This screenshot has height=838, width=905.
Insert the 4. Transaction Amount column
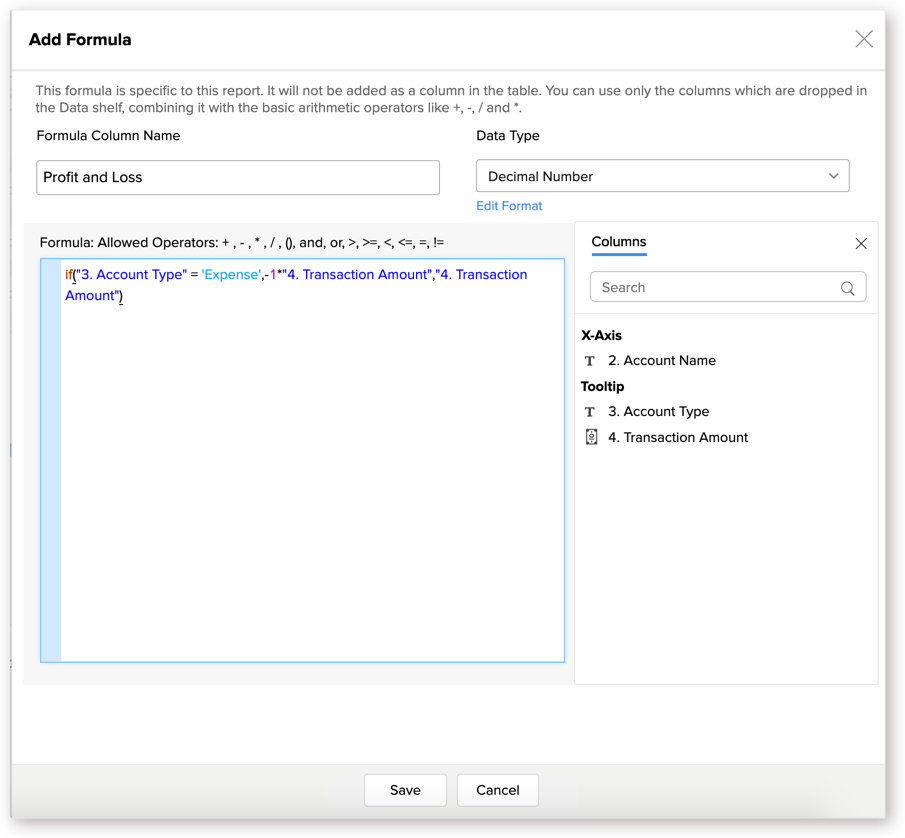point(677,437)
